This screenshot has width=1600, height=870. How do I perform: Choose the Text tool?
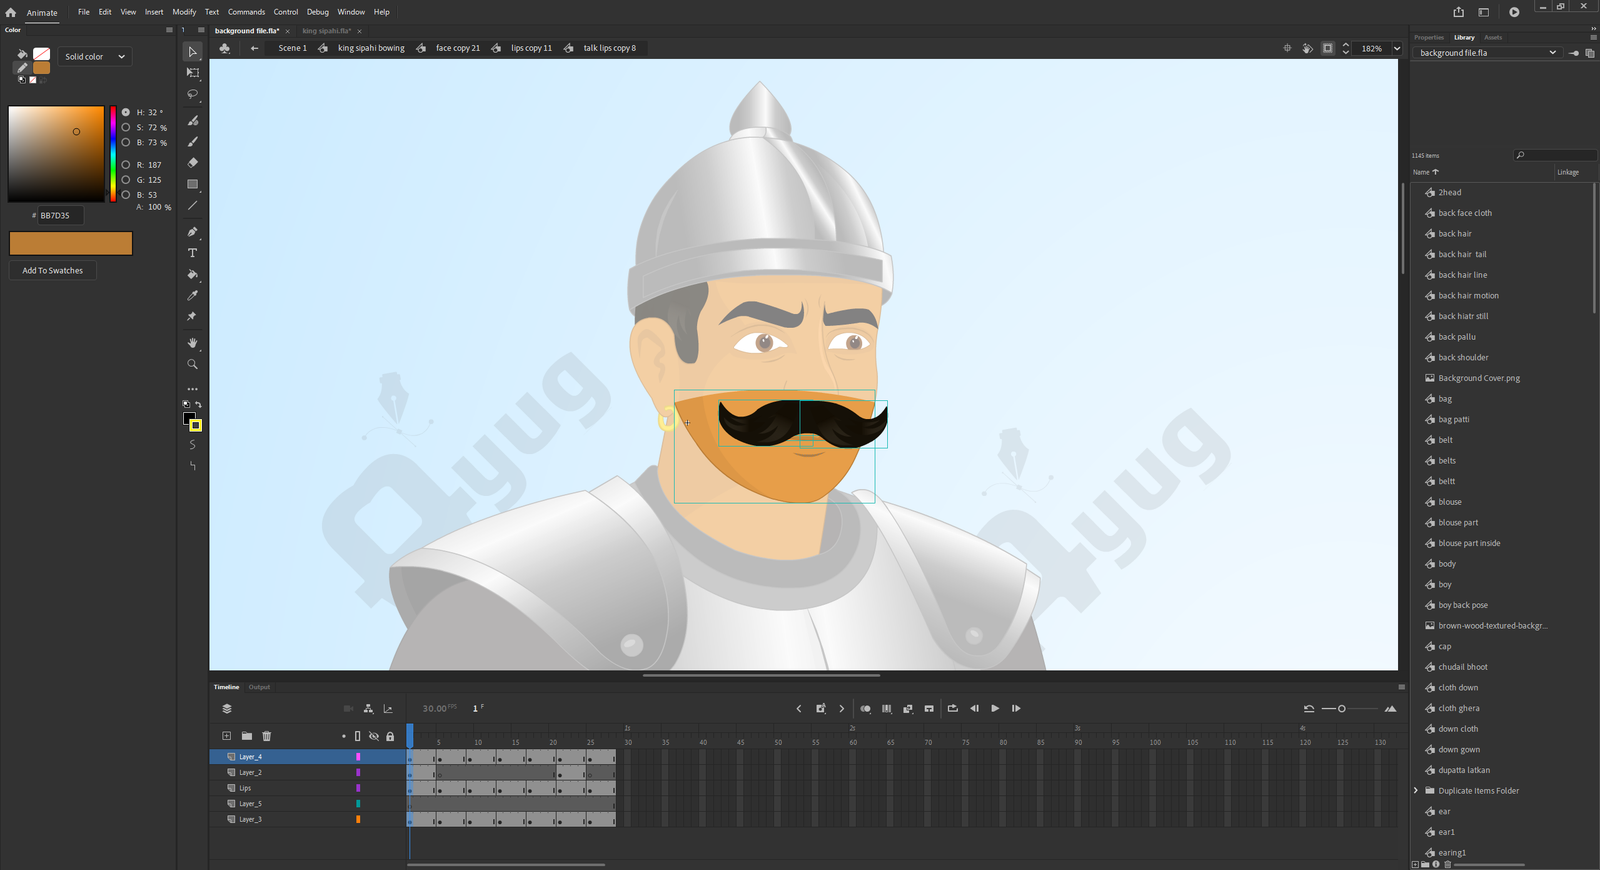(x=193, y=253)
